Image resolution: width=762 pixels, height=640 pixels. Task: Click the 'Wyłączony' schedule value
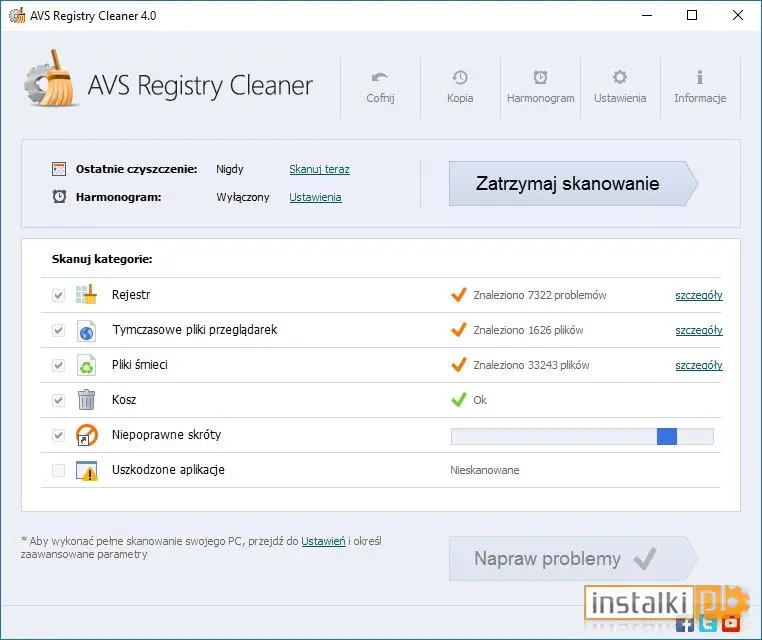pos(242,197)
